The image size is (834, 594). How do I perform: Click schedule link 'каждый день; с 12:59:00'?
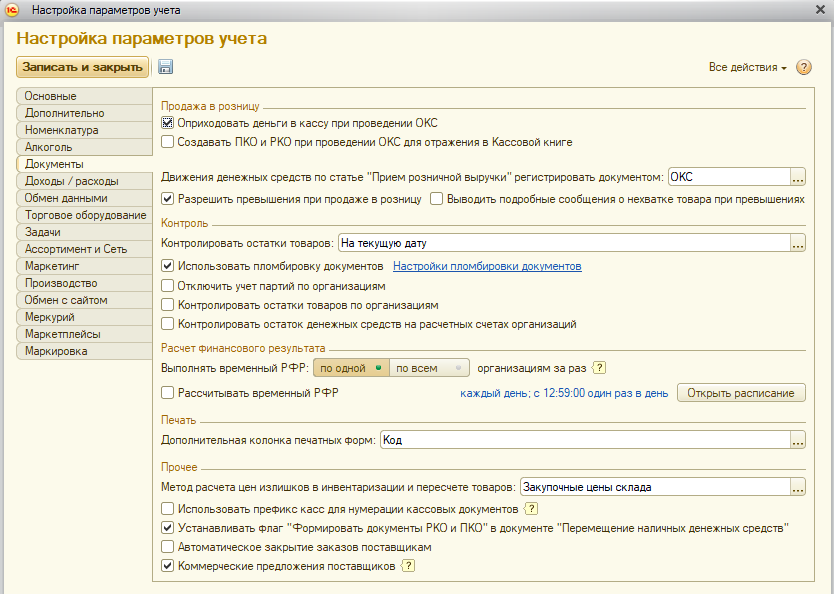point(564,393)
